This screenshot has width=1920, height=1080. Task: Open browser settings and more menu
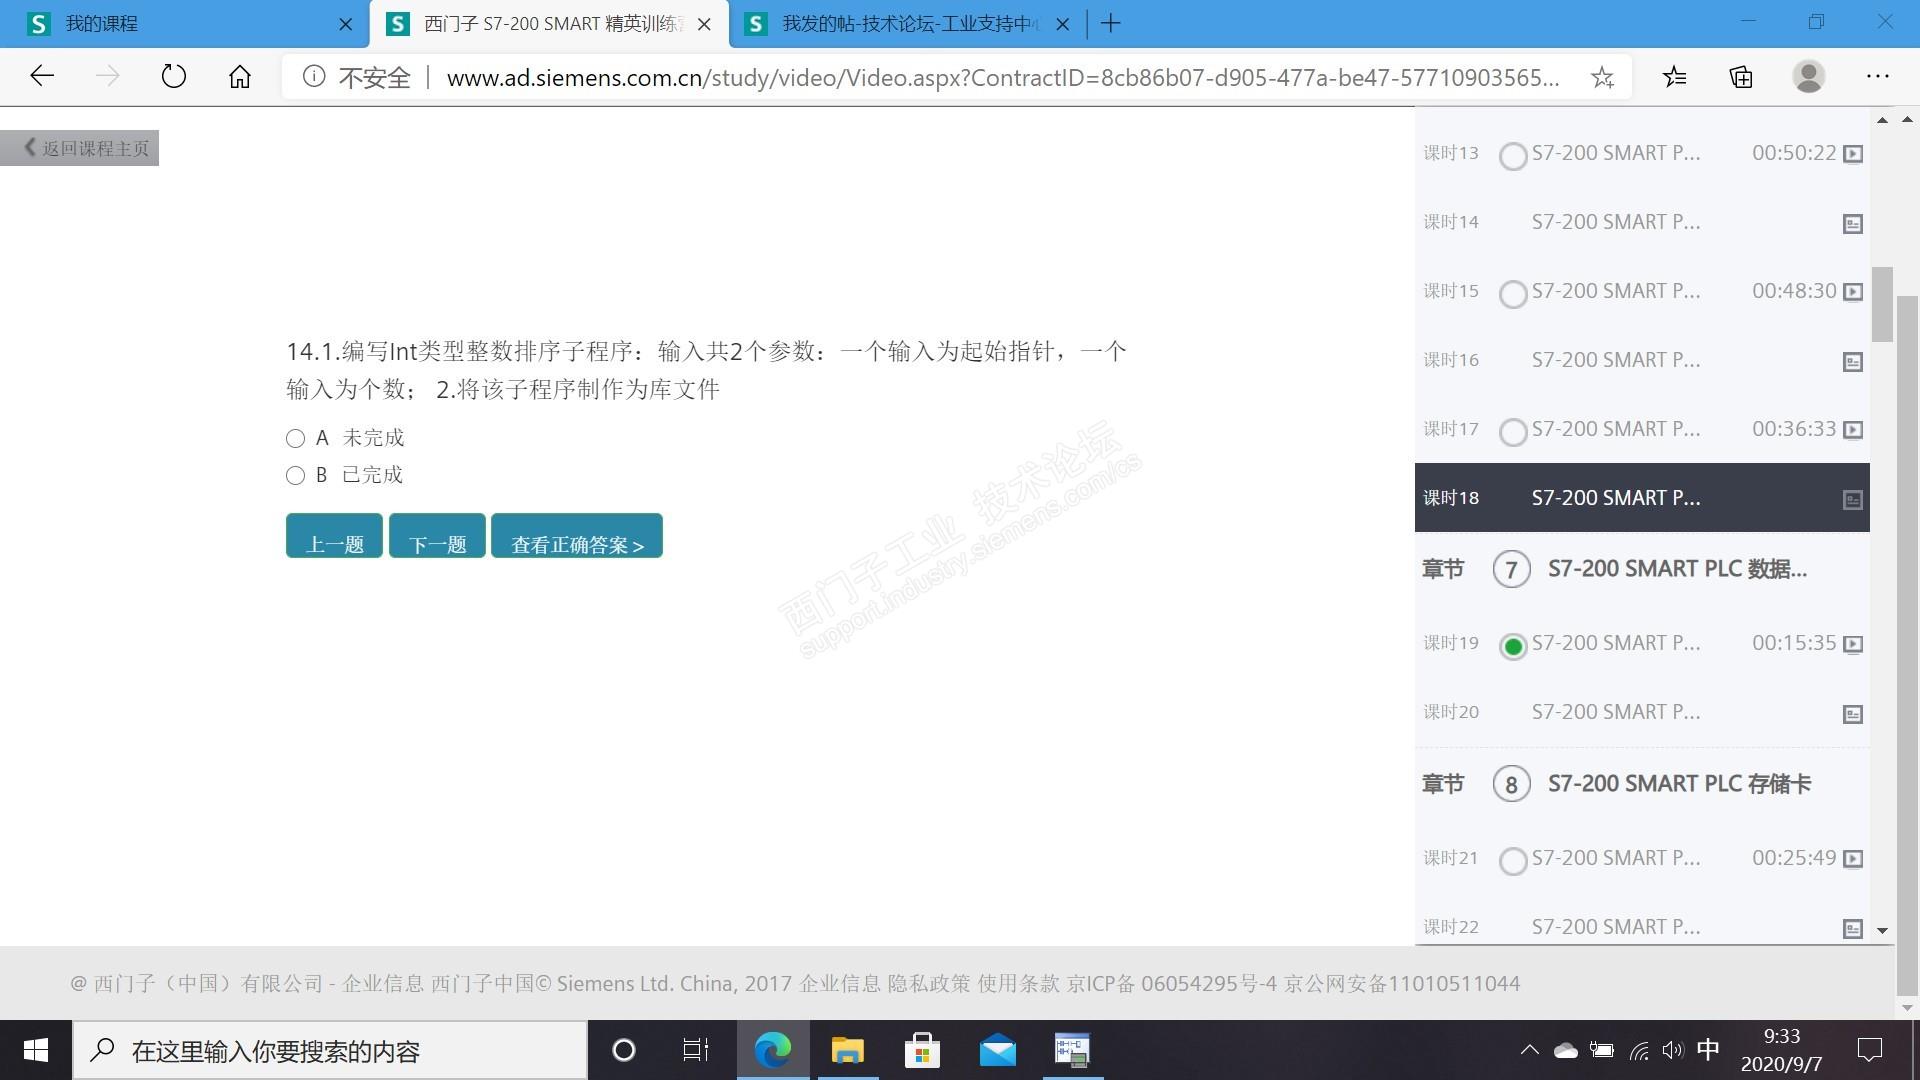tap(1877, 77)
